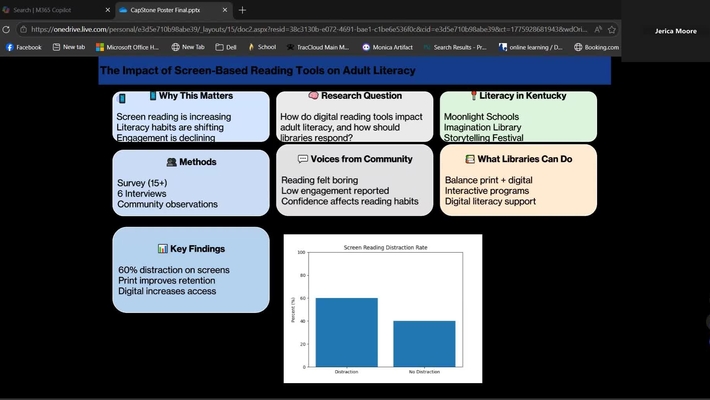Click the text 'Moonlight Schools'
The width and height of the screenshot is (710, 400).
(481, 117)
